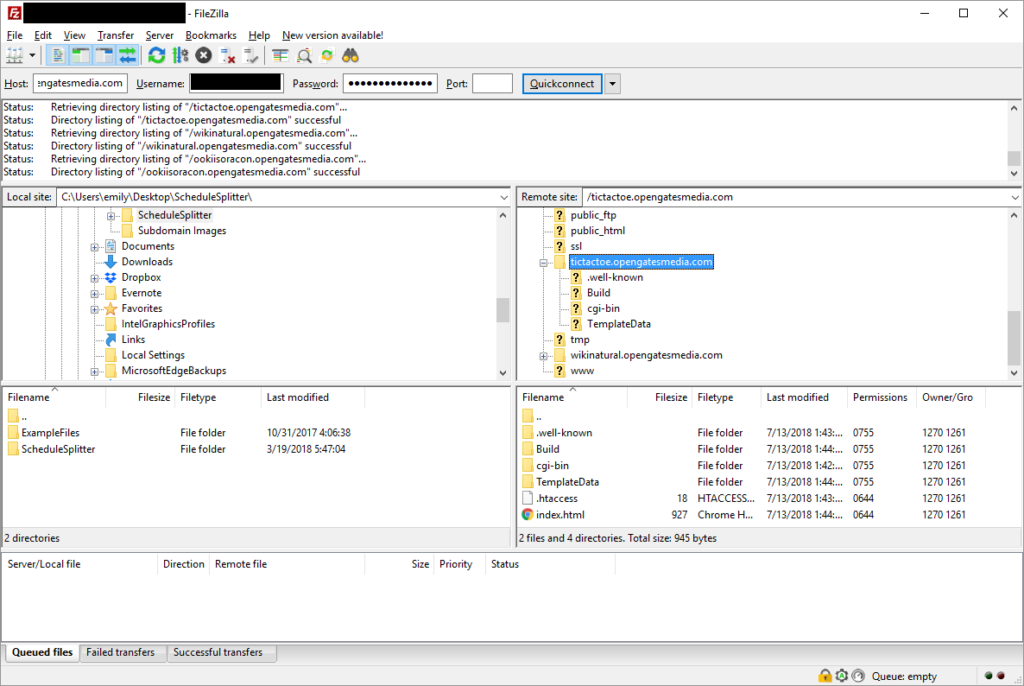Screen dimensions: 1024x686
Task: Toggle synchronized browsing
Action: click(327, 56)
